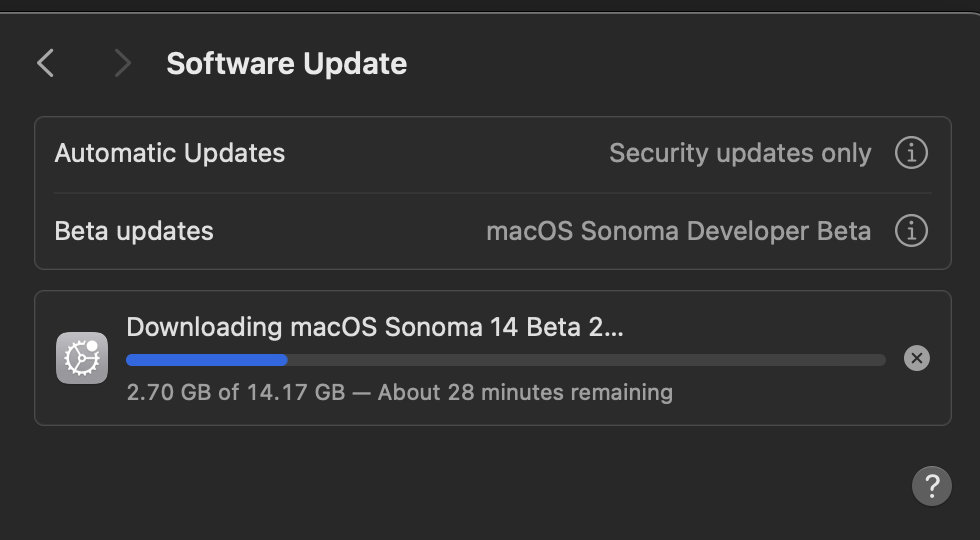Screen dimensions: 980x540
Task: Cancel the macOS Sonoma download
Action: pos(916,358)
